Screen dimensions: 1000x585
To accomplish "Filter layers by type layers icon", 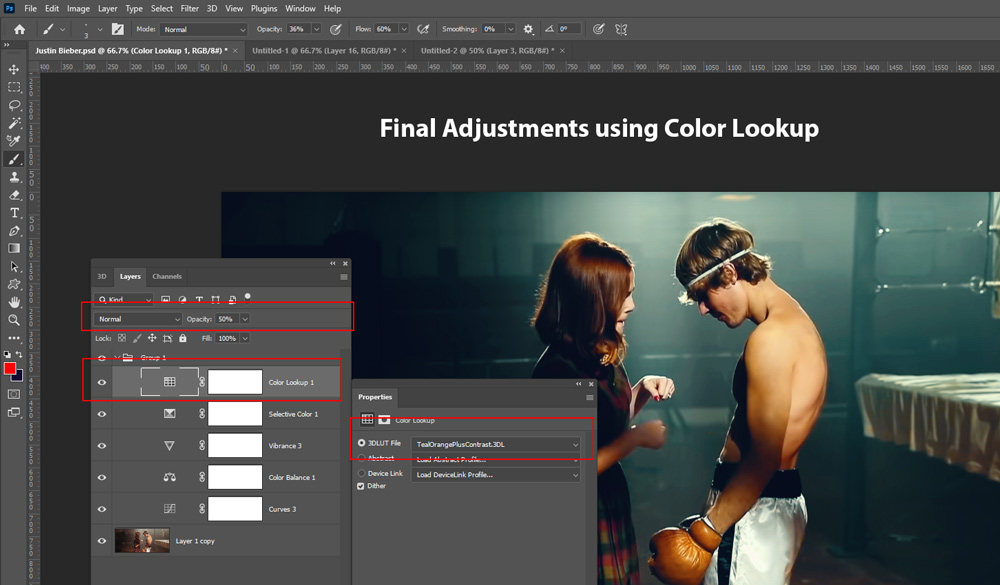I will coord(199,299).
